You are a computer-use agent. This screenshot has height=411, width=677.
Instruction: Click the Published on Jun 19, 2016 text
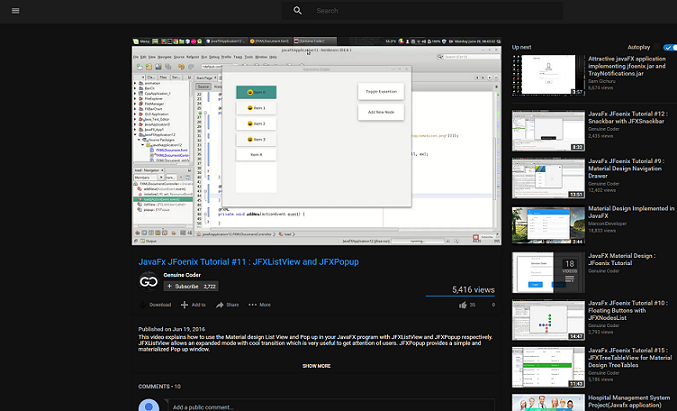tap(171, 329)
